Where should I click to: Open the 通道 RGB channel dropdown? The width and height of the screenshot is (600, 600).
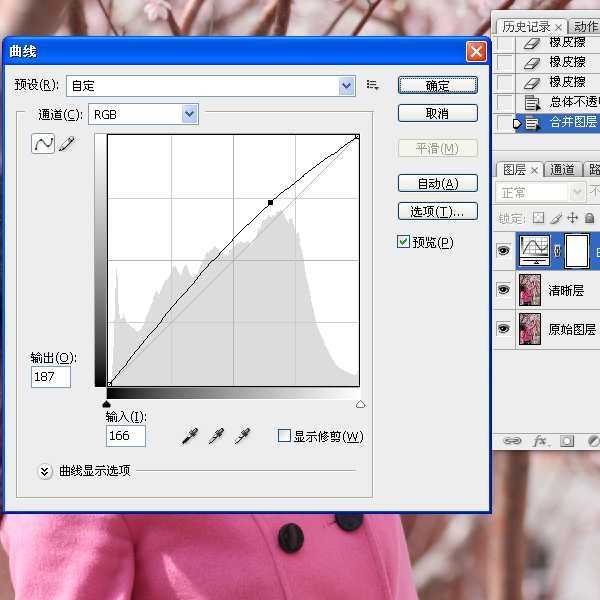click(x=190, y=115)
